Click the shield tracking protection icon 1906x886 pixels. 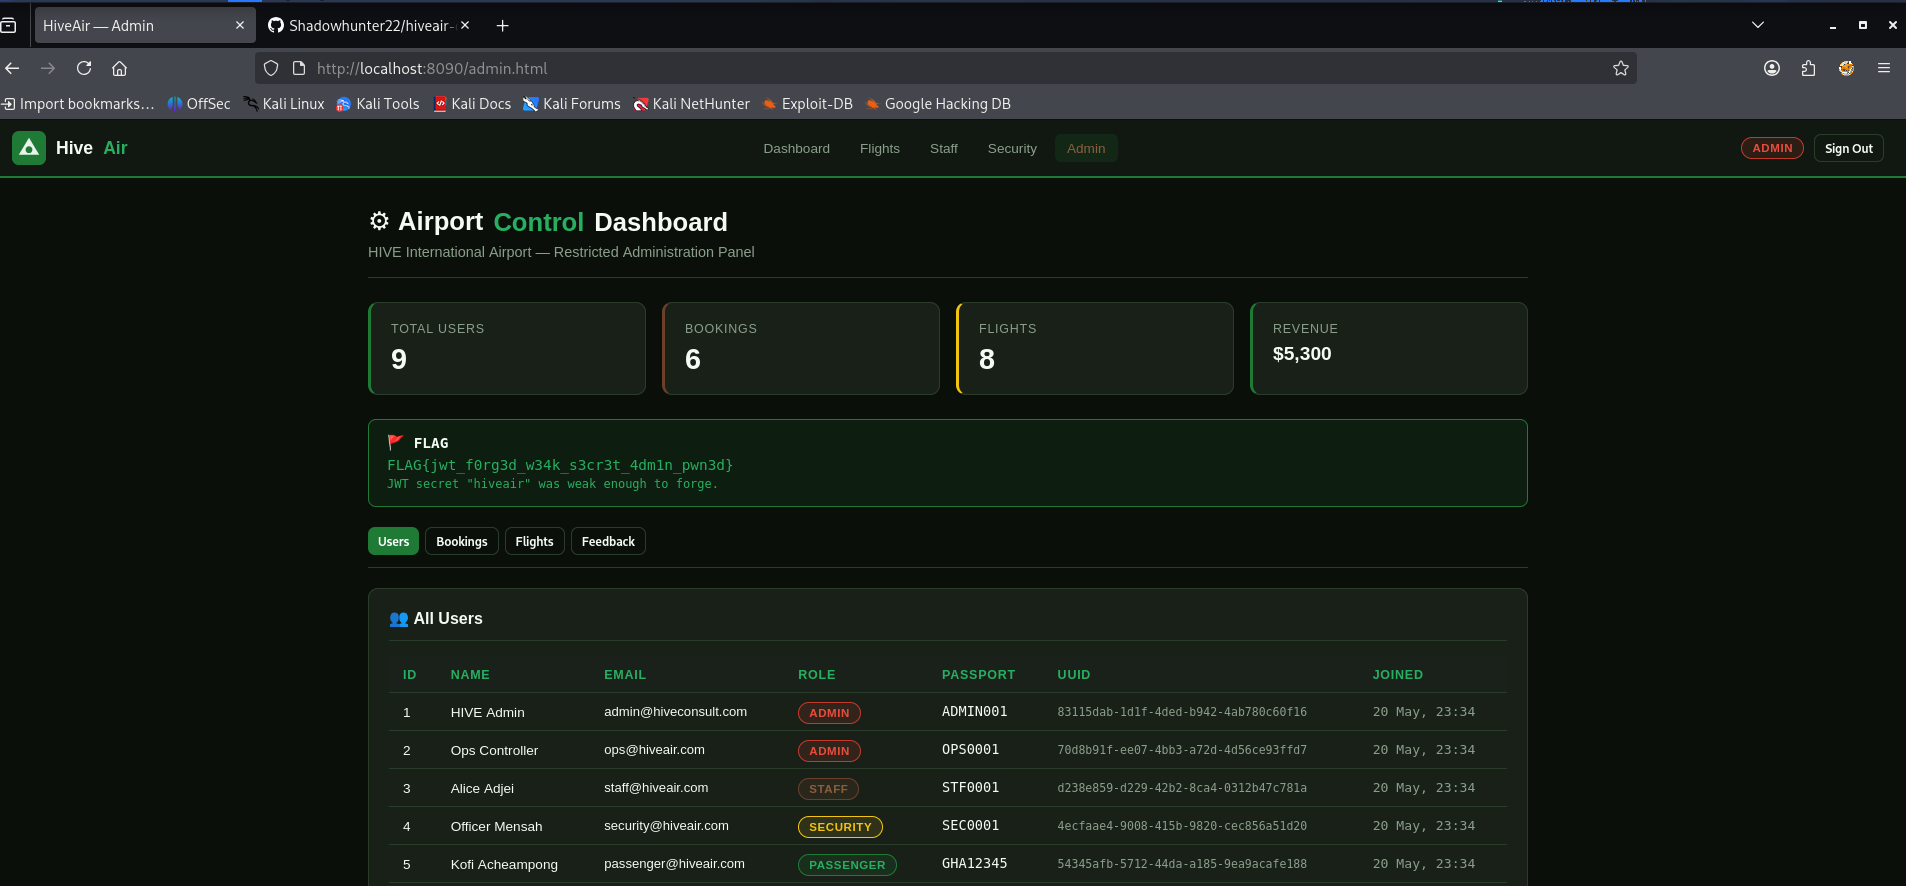tap(271, 68)
